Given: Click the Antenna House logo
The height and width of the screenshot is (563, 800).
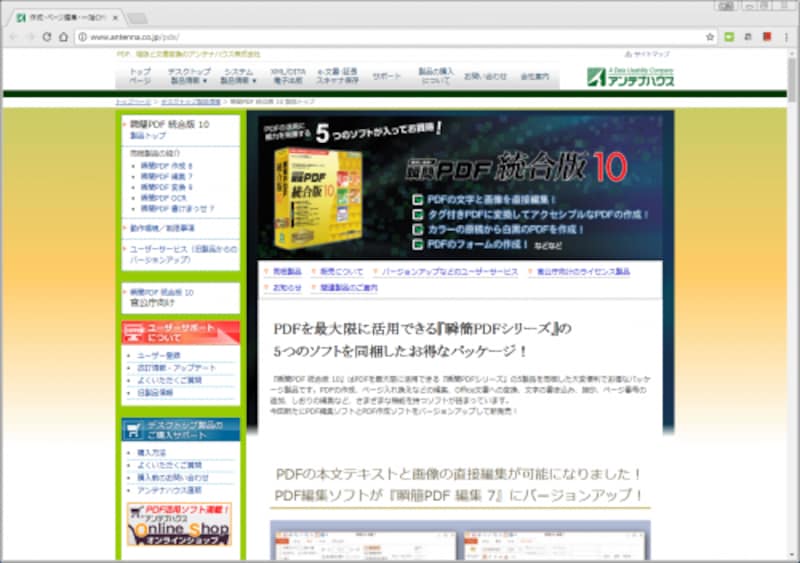Looking at the screenshot, I should [631, 77].
